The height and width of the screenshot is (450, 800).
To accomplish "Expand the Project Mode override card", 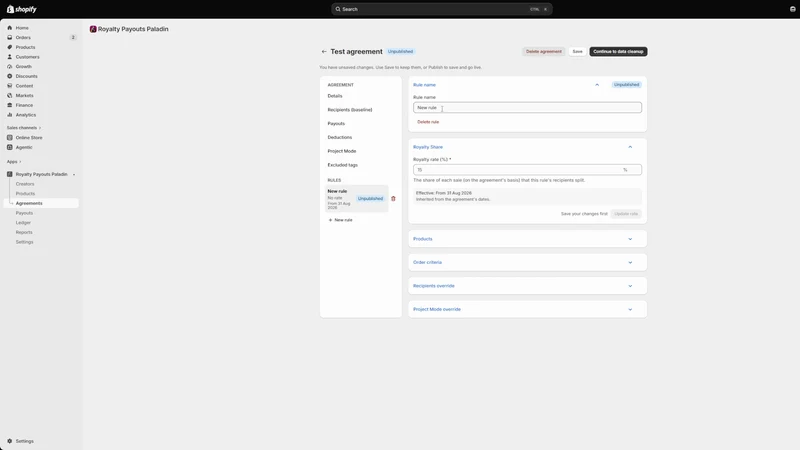I will [x=527, y=309].
